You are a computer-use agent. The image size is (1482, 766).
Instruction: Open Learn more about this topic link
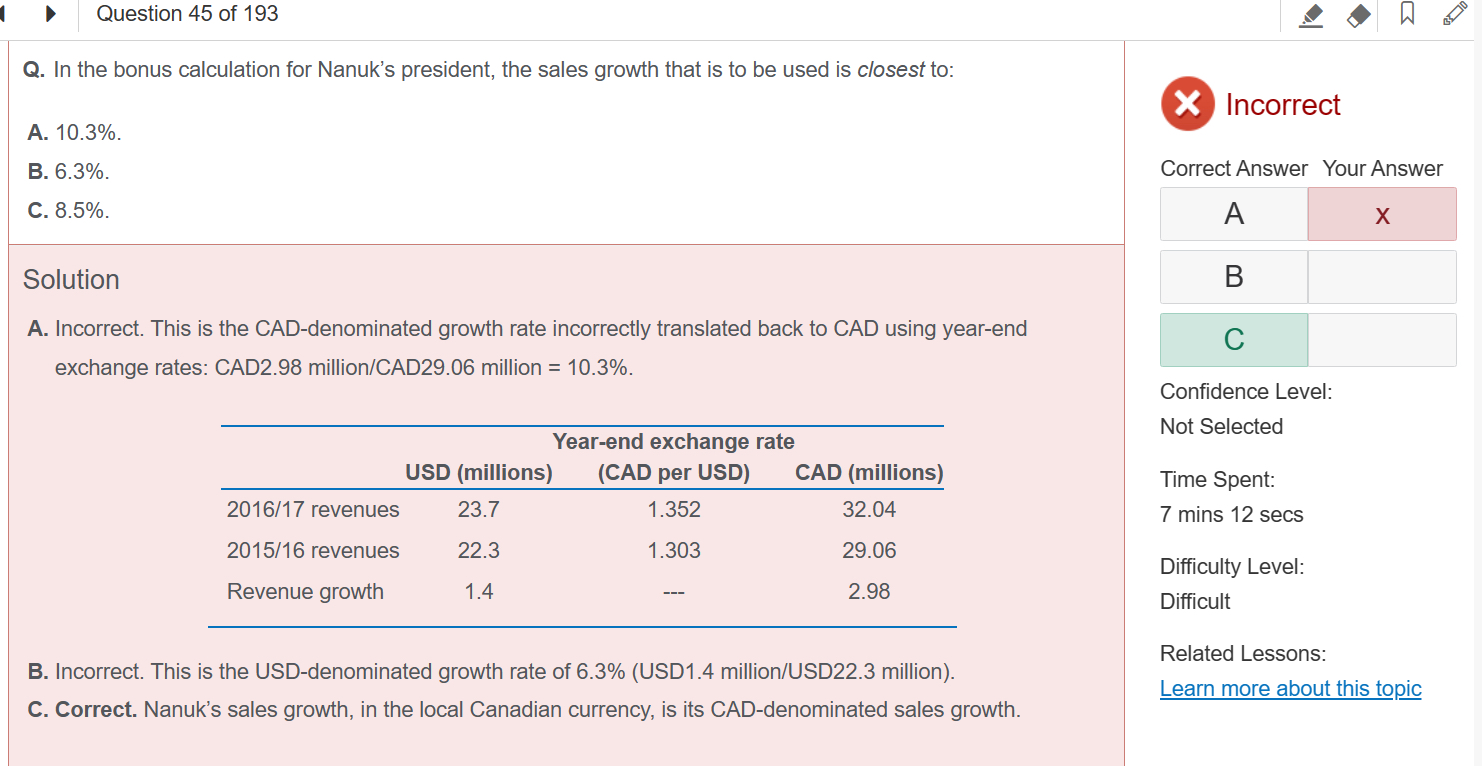pyautogui.click(x=1290, y=688)
